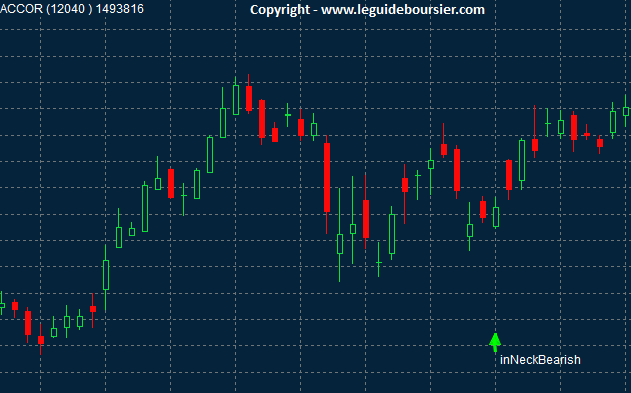
Task: Select the tallest red candlestick body
Action: coord(327,177)
